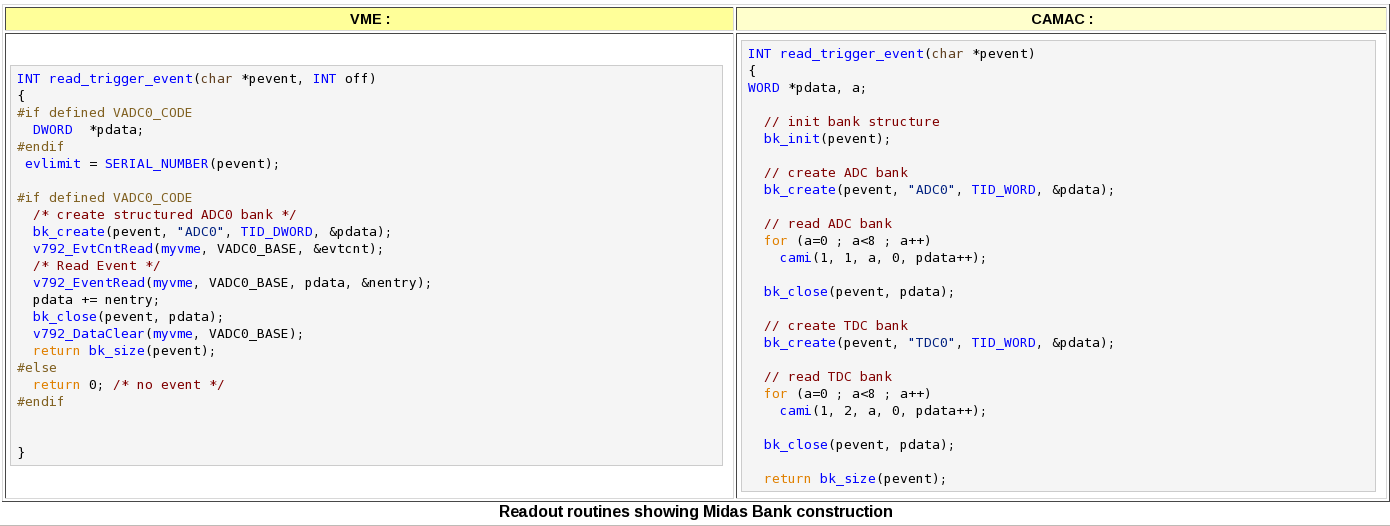This screenshot has width=1390, height=526.
Task: Open bk_create link on the CAMAC "ADC0" line
Action: click(x=800, y=189)
